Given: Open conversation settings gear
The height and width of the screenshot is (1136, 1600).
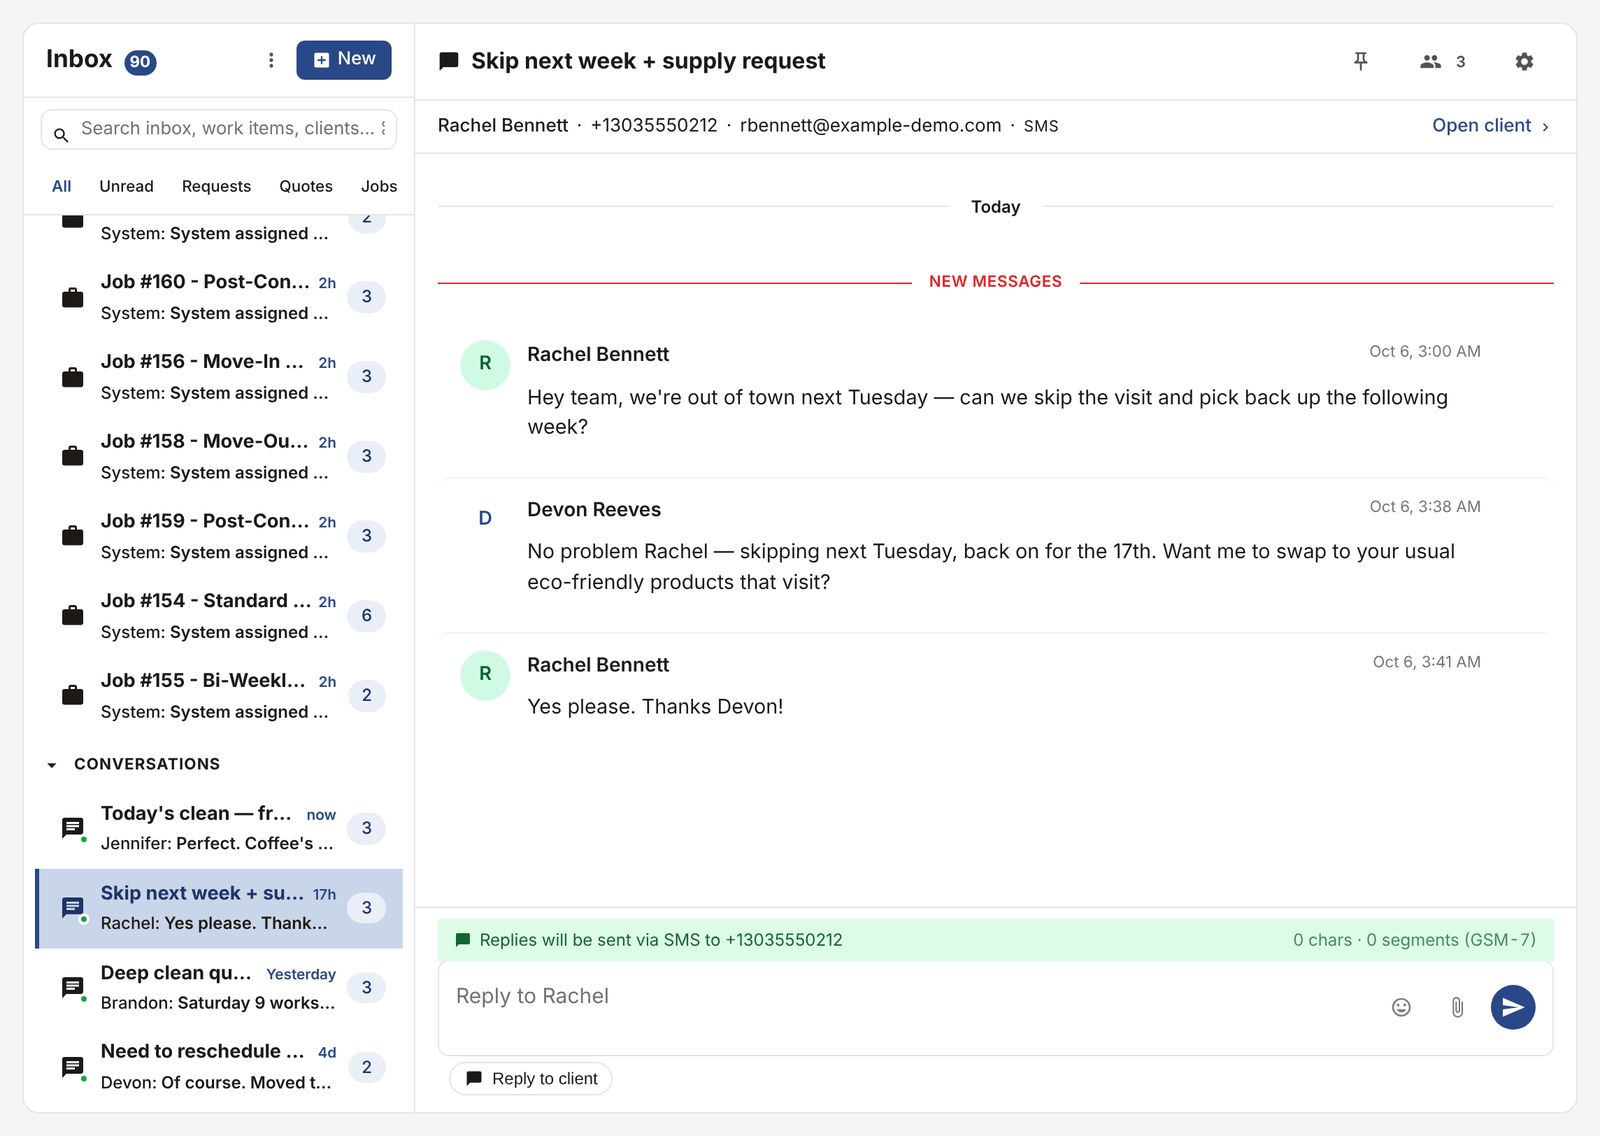Looking at the screenshot, I should (x=1524, y=61).
